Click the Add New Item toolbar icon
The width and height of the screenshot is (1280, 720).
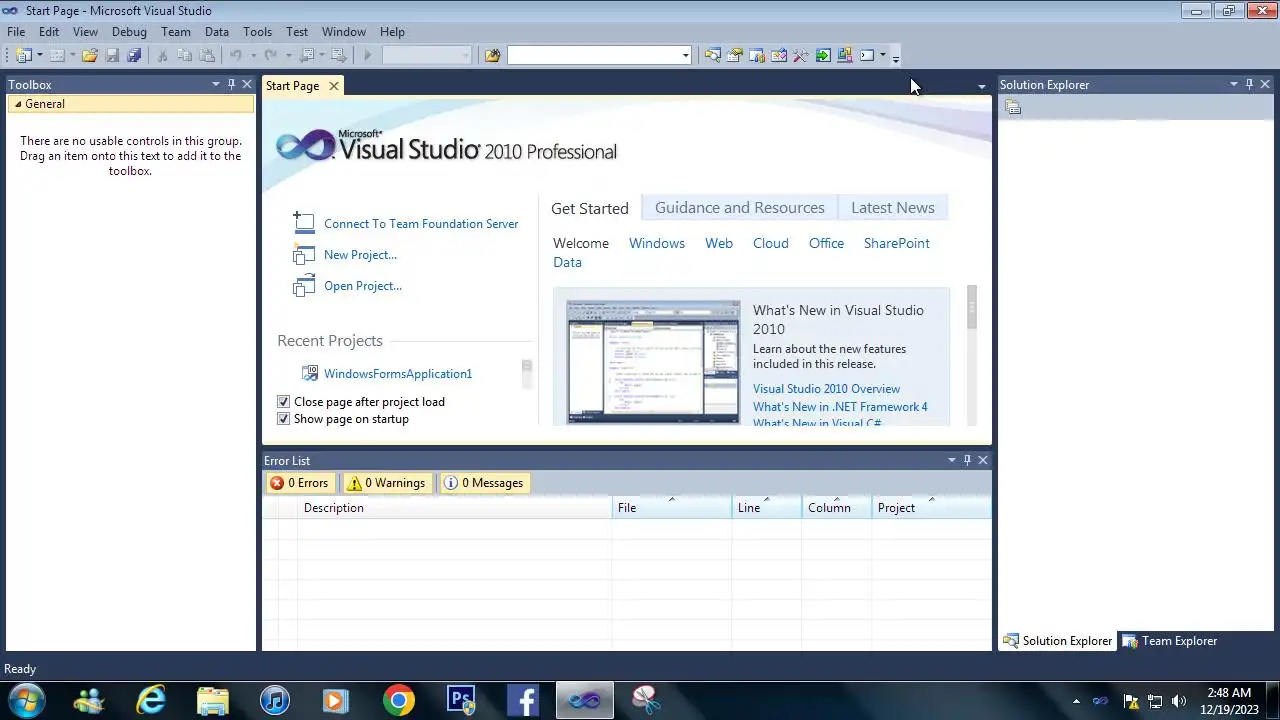click(57, 56)
